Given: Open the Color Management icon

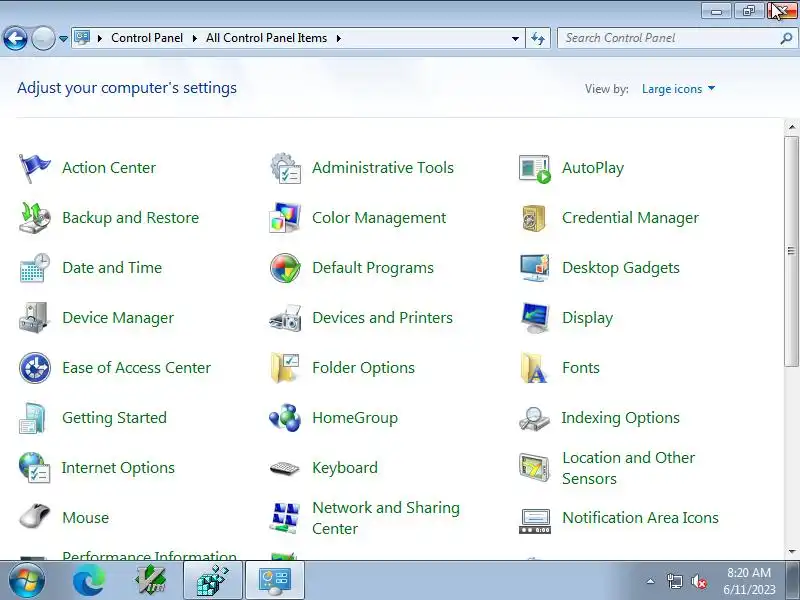Looking at the screenshot, I should click(x=285, y=218).
